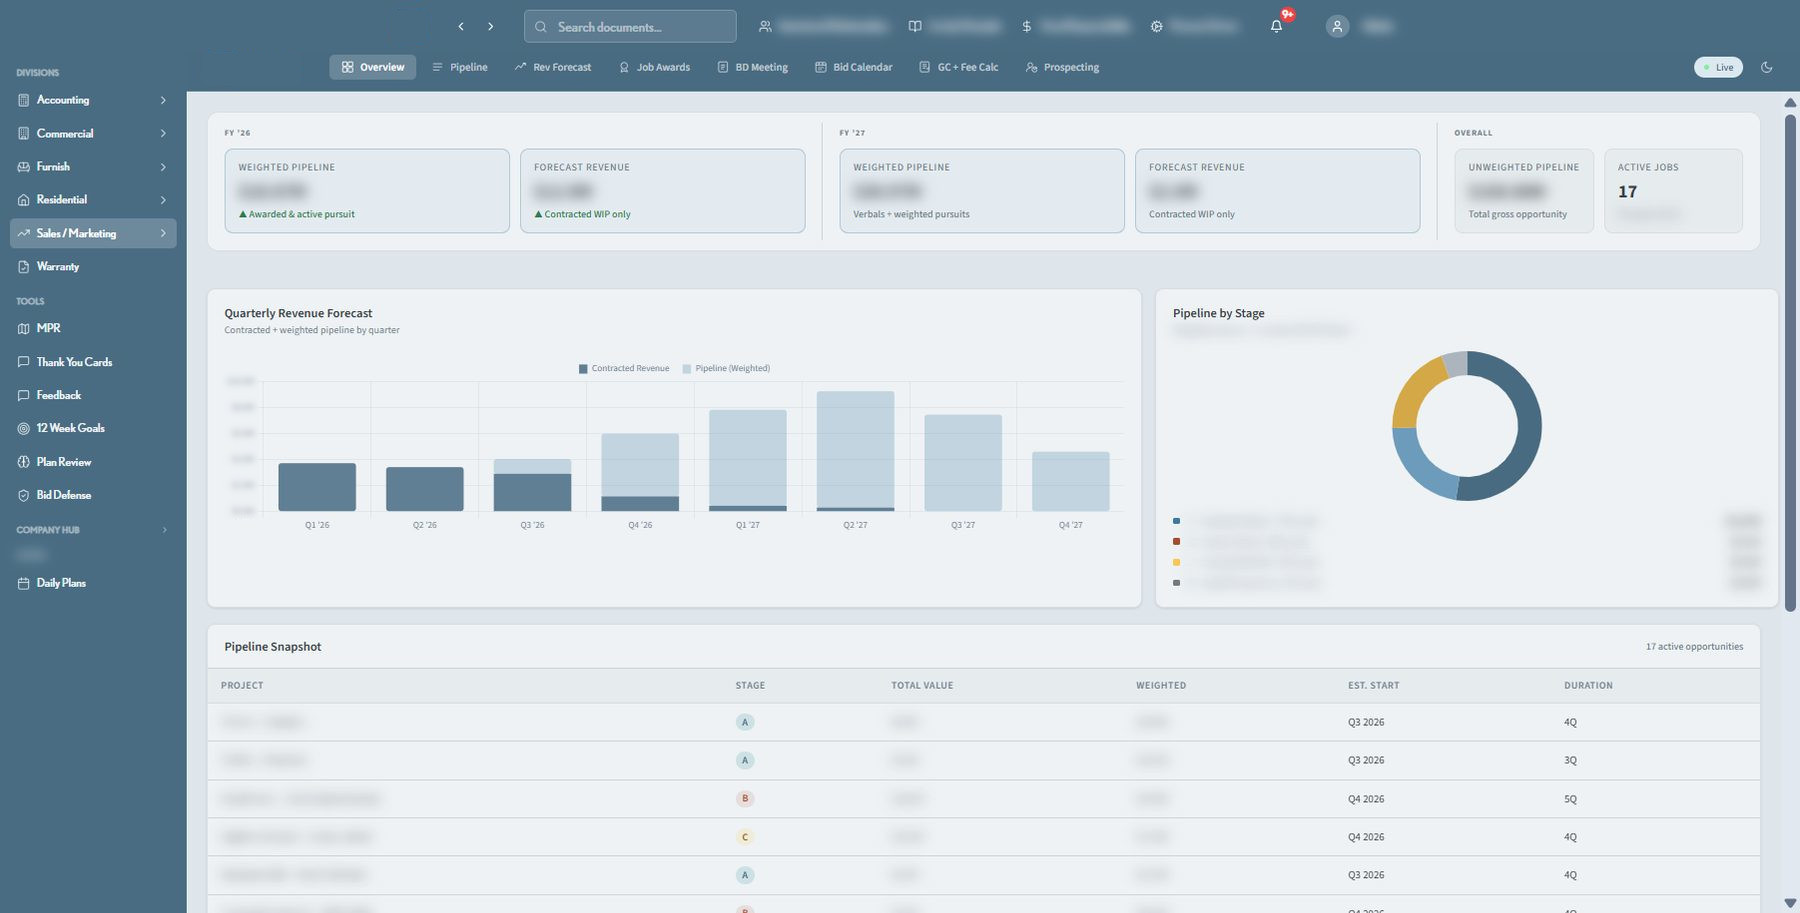Click the Daily Plans calendar icon
This screenshot has height=913, width=1800.
(x=24, y=583)
